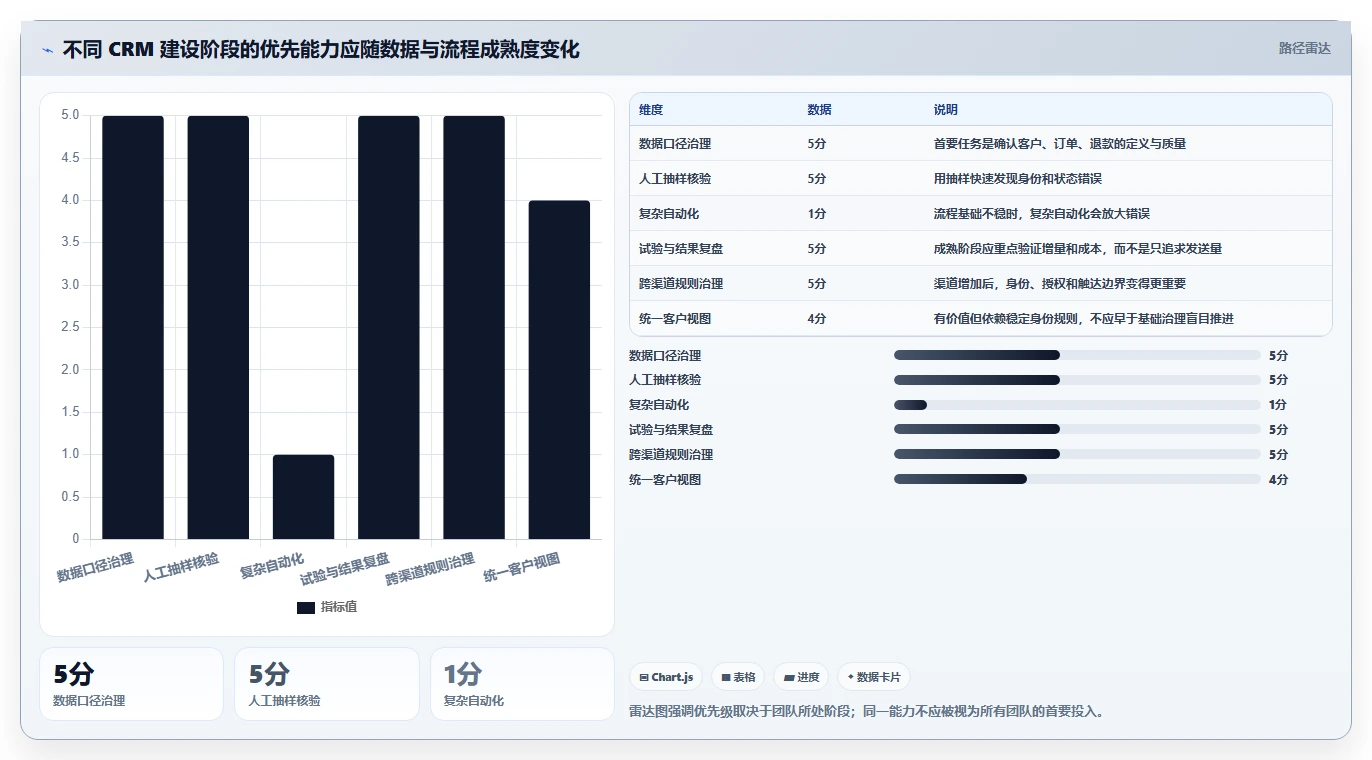Click the 1分 value in table

pos(816,214)
